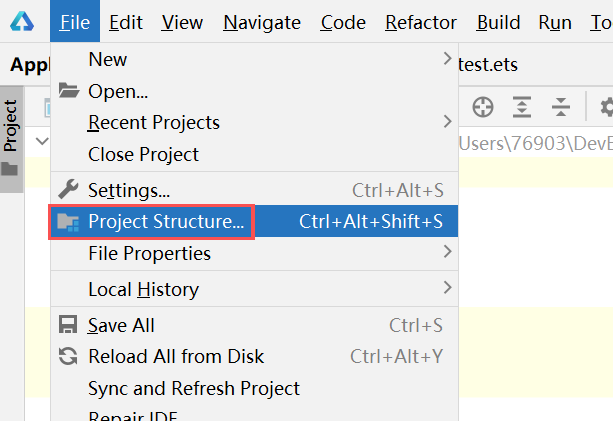This screenshot has height=421, width=613.
Task: Click the Save All floppy disk icon
Action: pos(68,325)
